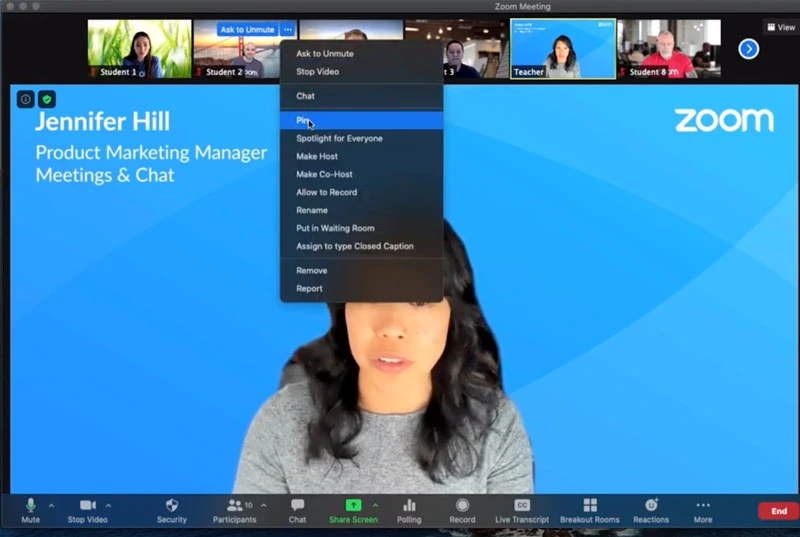Expand video options arrow beside Stop Video

click(x=108, y=505)
